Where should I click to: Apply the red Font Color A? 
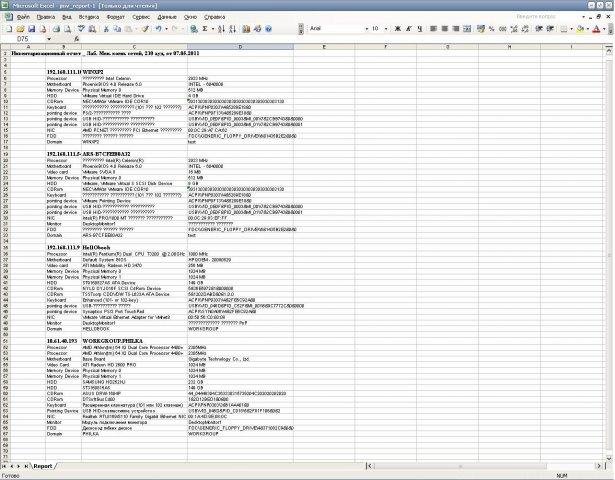[596, 29]
